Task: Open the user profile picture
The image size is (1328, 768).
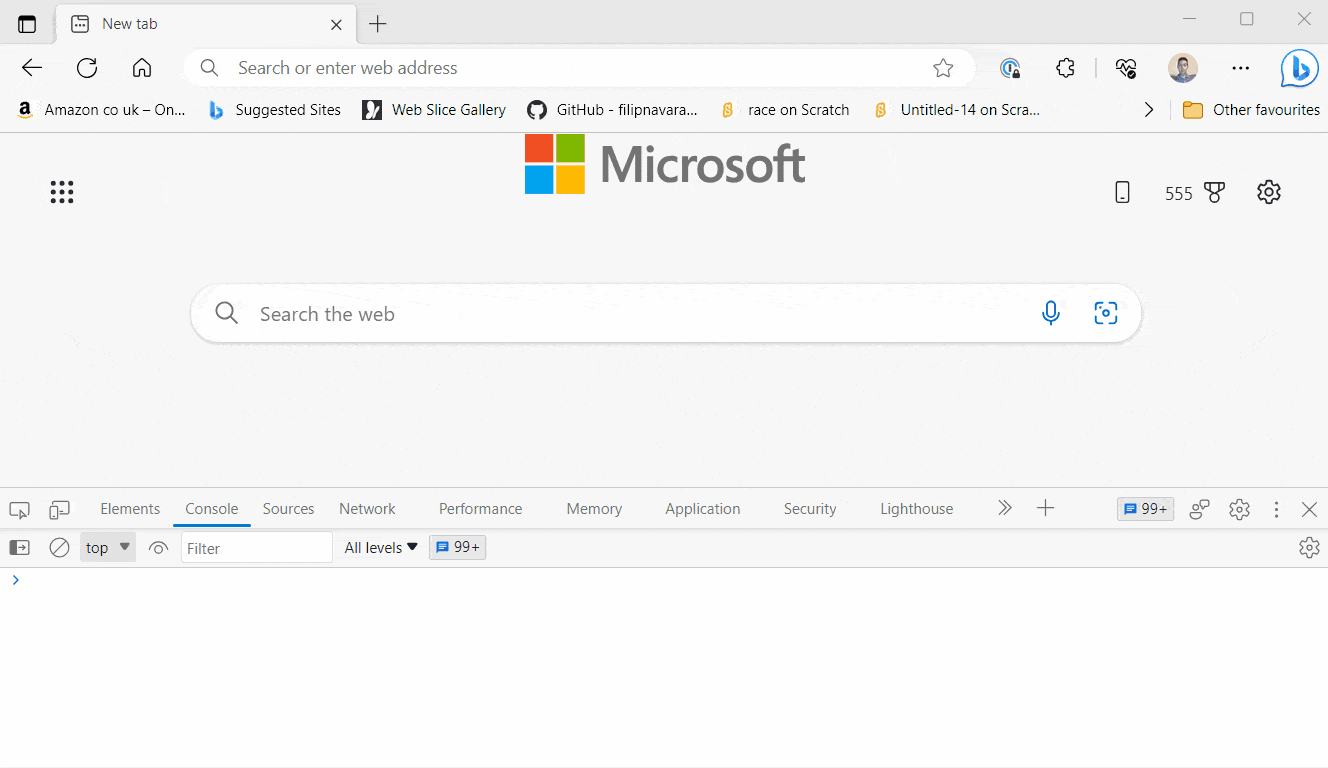Action: click(1183, 68)
